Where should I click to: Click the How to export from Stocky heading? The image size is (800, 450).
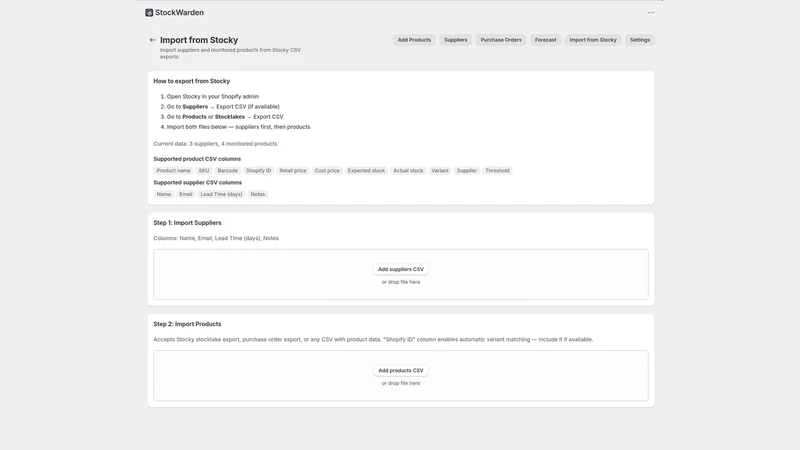pyautogui.click(x=192, y=81)
